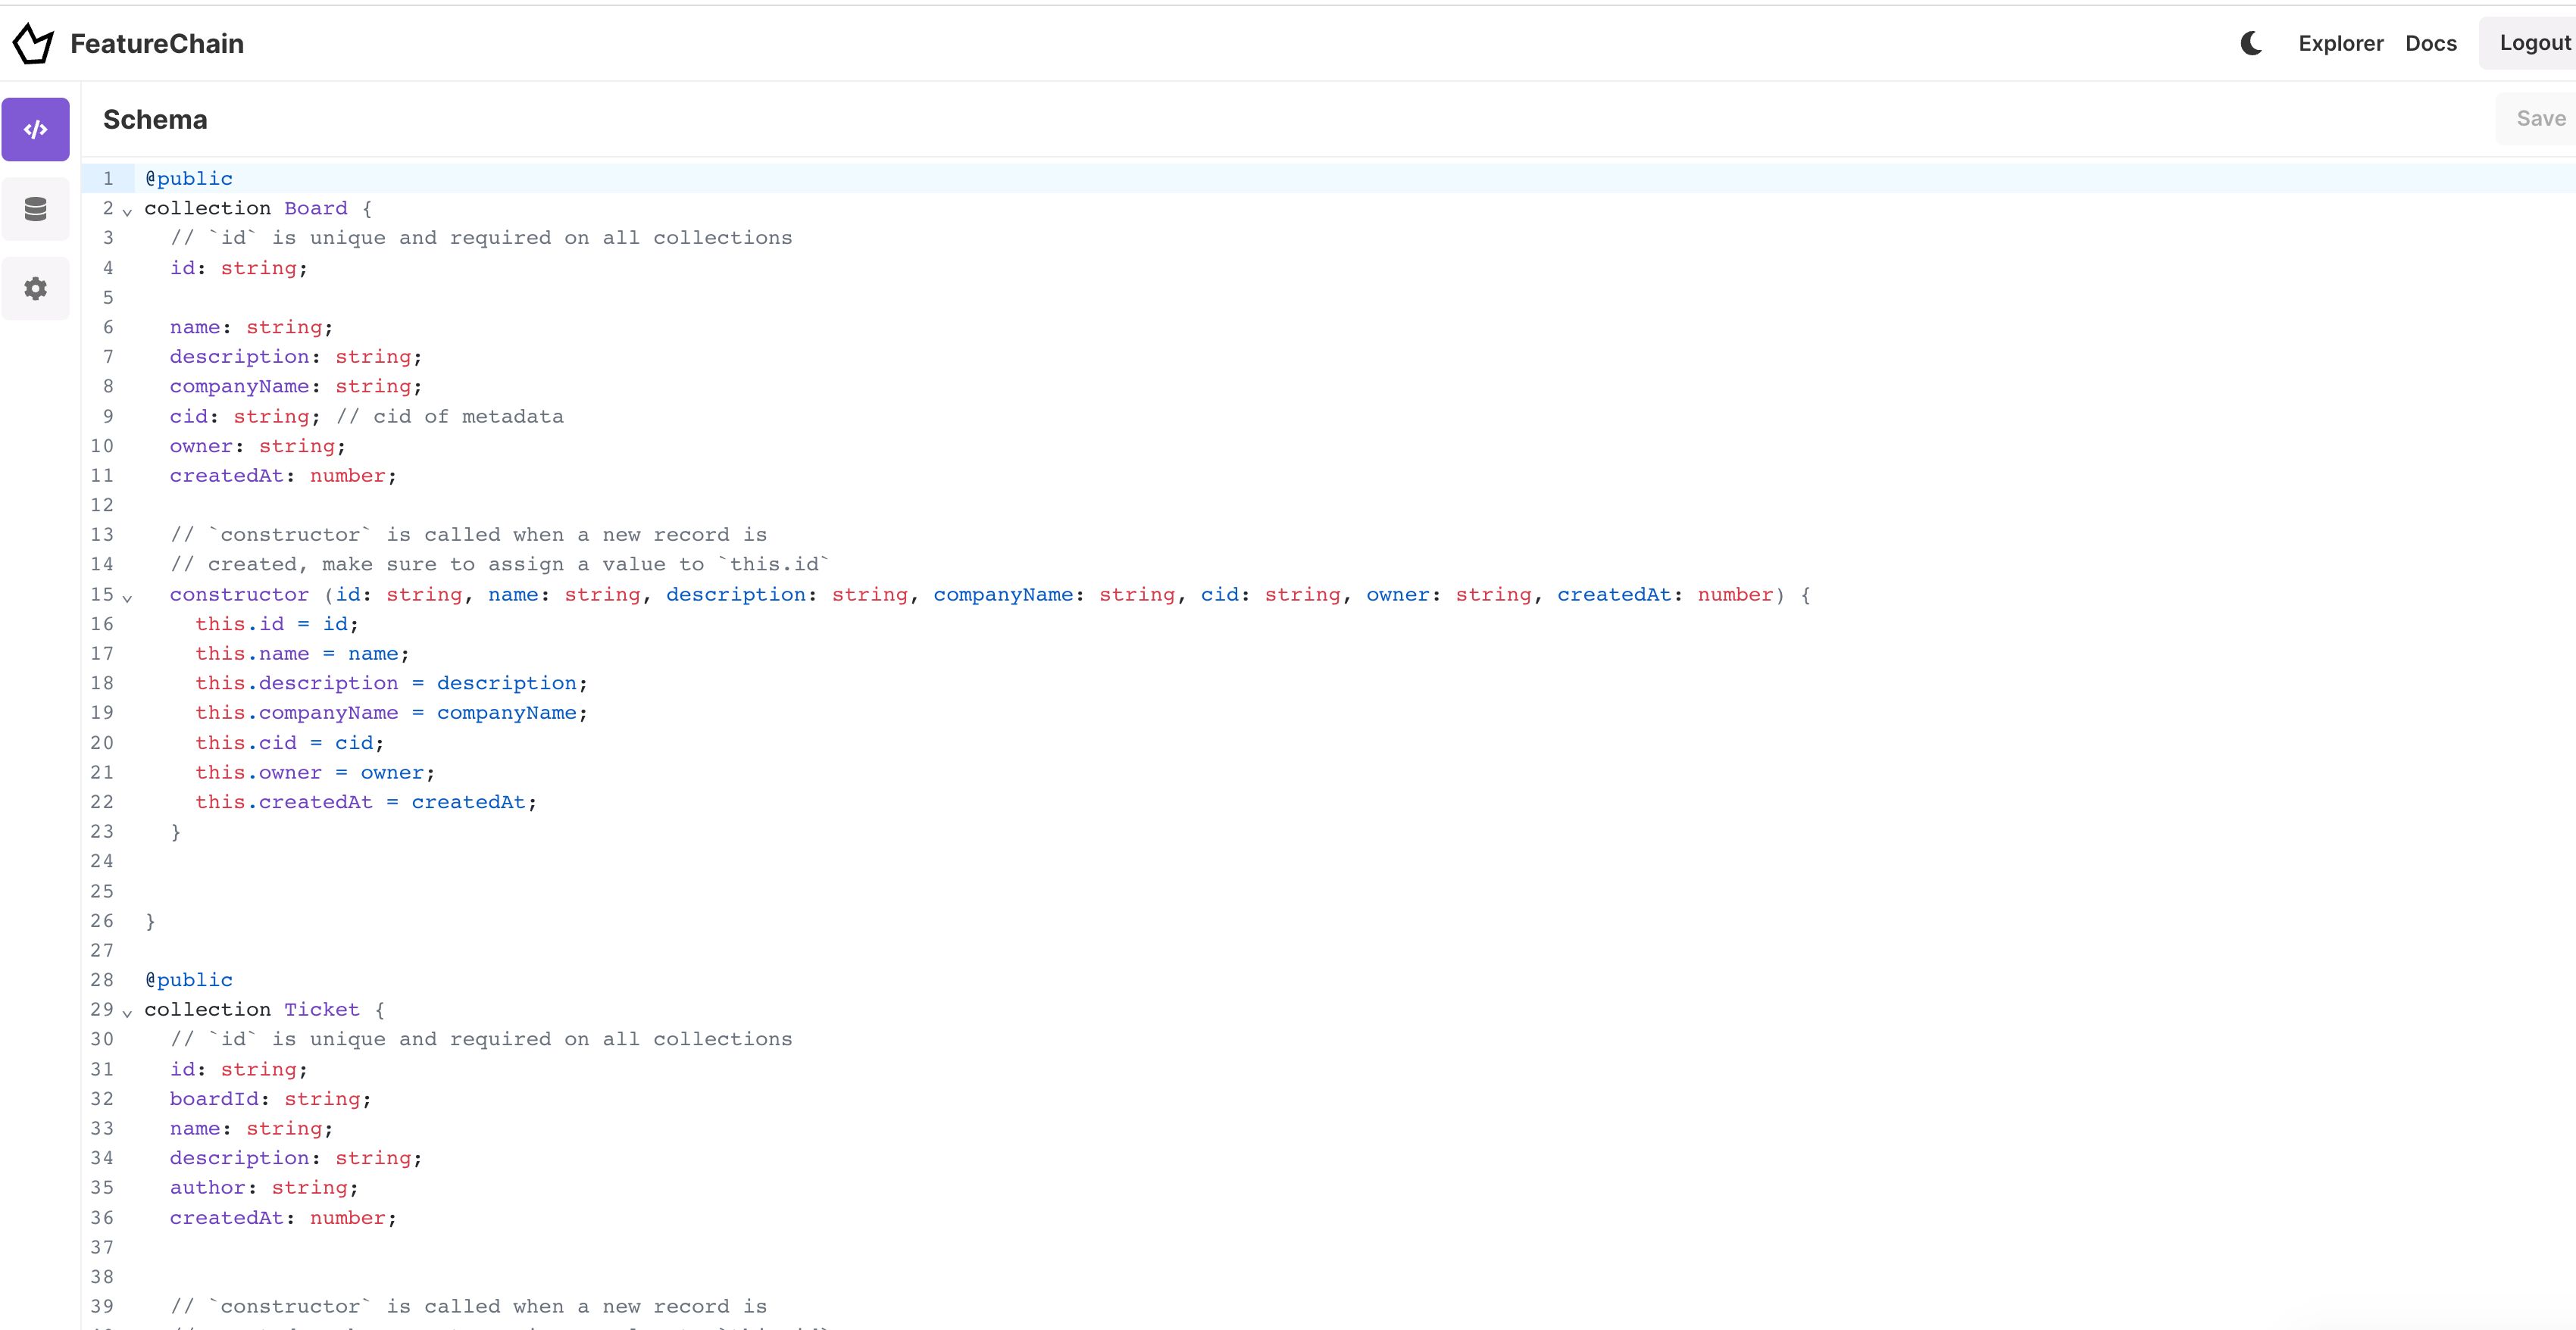Click 'this.companyName = companyName;' line
This screenshot has height=1330, width=2576.
pos(392,713)
